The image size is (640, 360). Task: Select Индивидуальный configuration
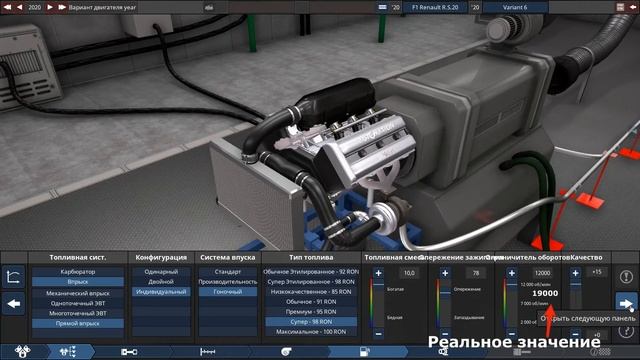[x=161, y=292]
